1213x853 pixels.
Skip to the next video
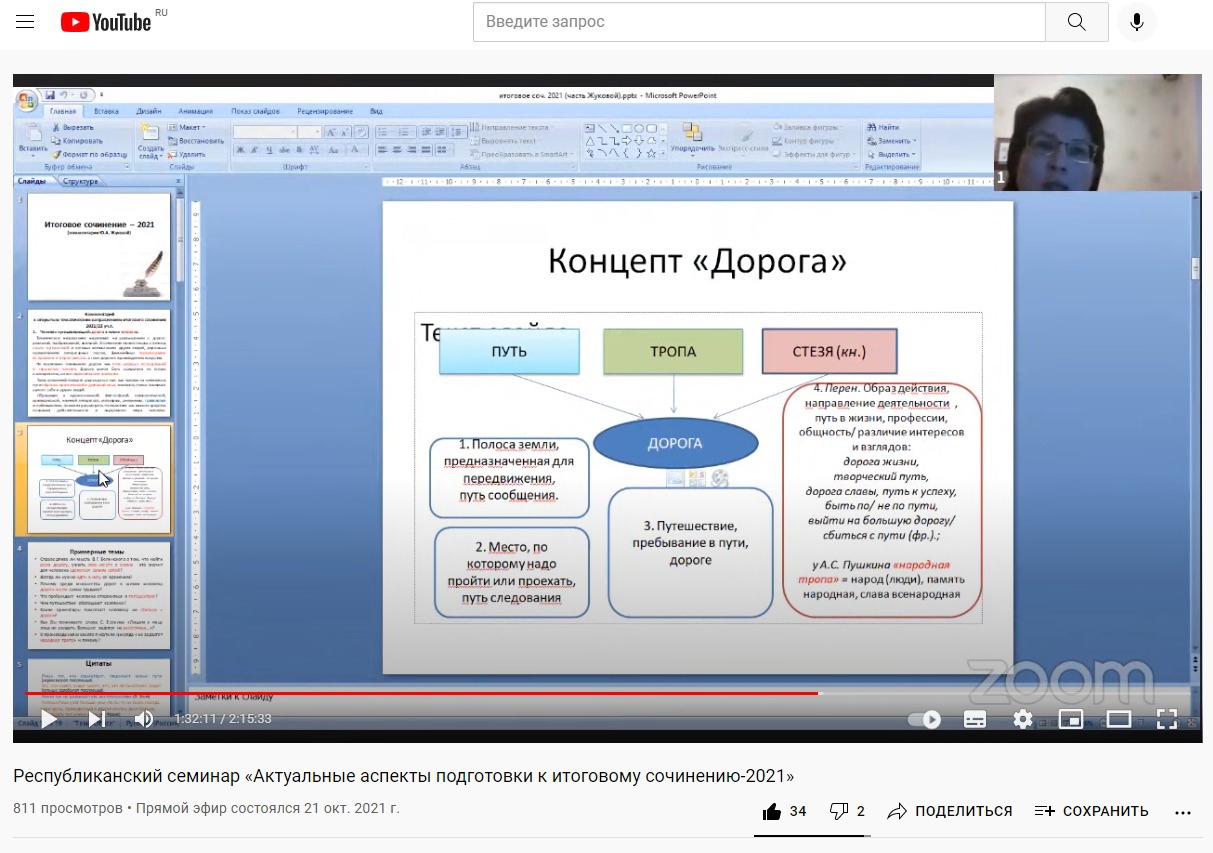[97, 719]
